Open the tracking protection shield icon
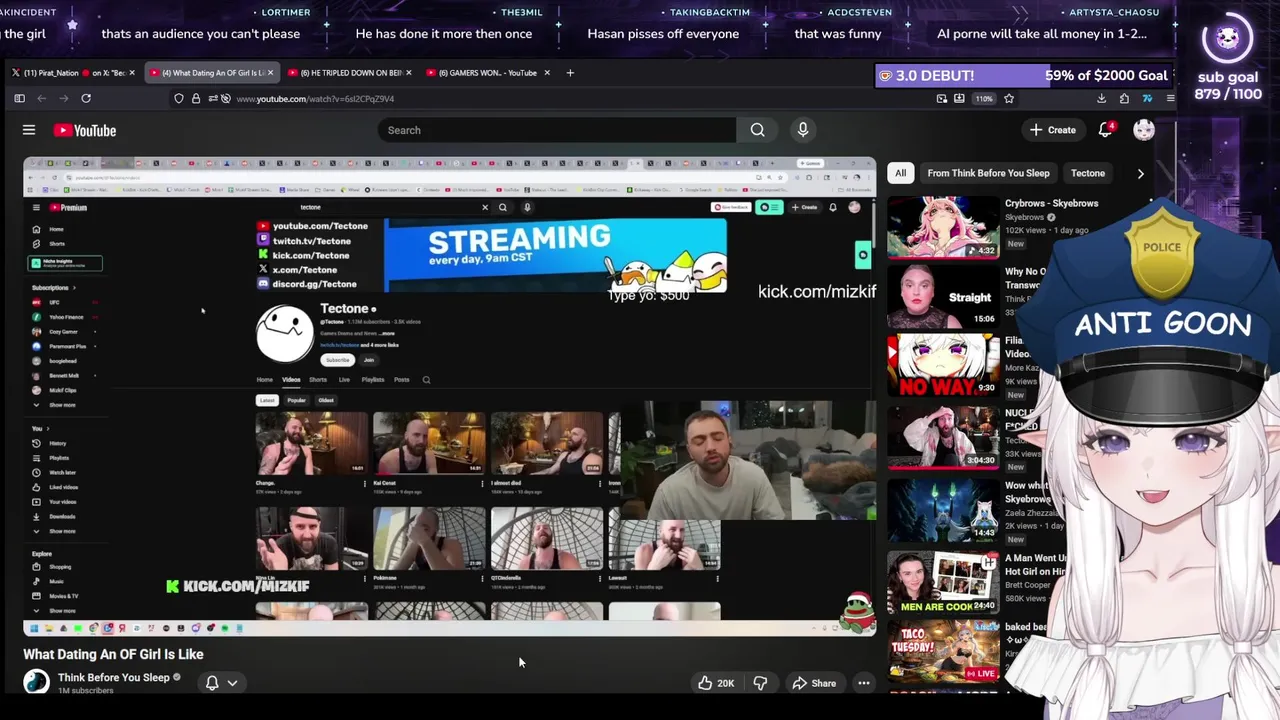Screen dimensions: 1280x720 point(179,98)
